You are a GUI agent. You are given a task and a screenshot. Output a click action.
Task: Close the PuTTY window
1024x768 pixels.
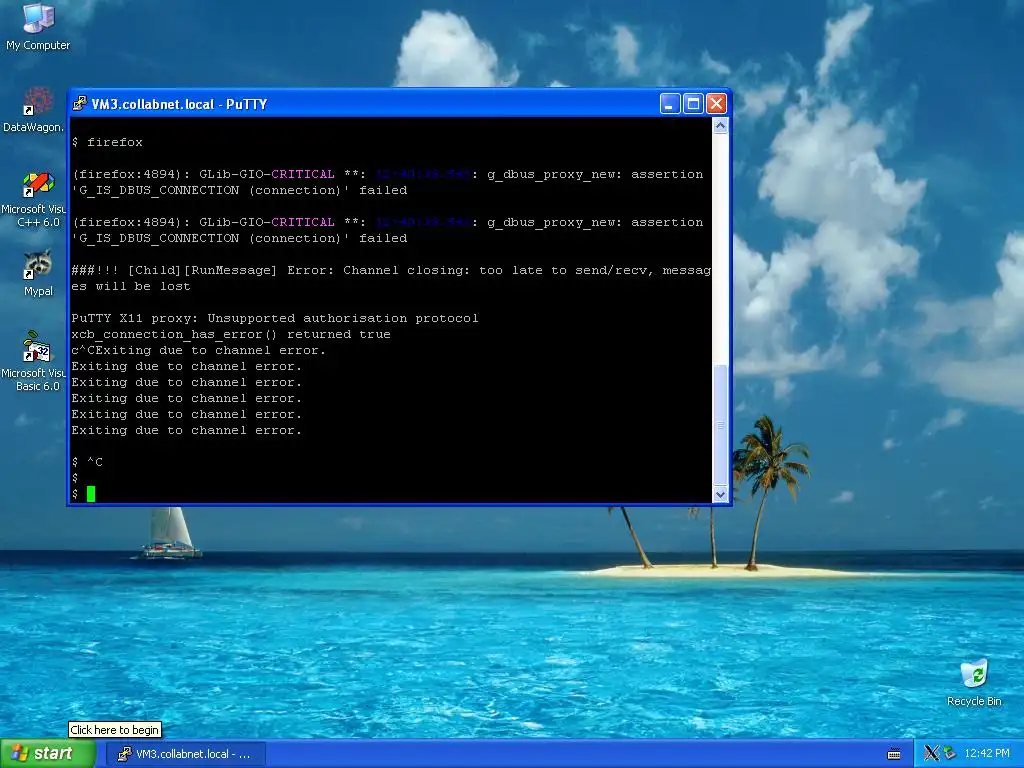point(716,104)
